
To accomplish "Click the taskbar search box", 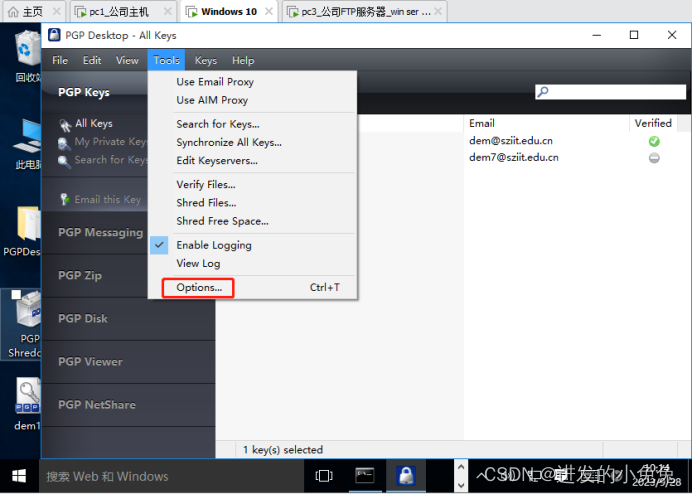I will pyautogui.click(x=172, y=476).
